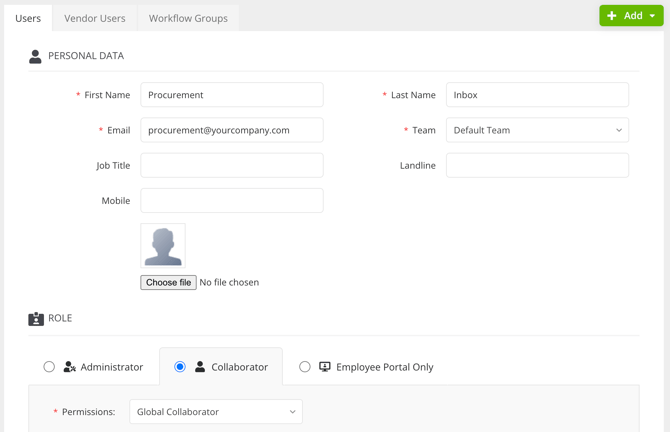
Task: Click the Administrator role icon
Action: (69, 367)
